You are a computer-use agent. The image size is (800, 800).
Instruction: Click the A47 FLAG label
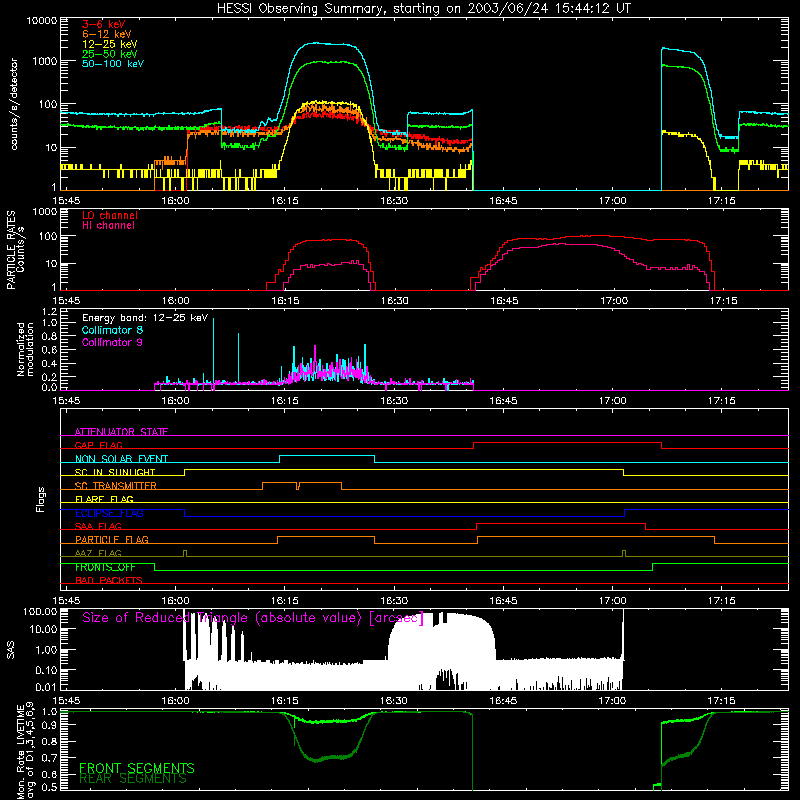tap(98, 553)
